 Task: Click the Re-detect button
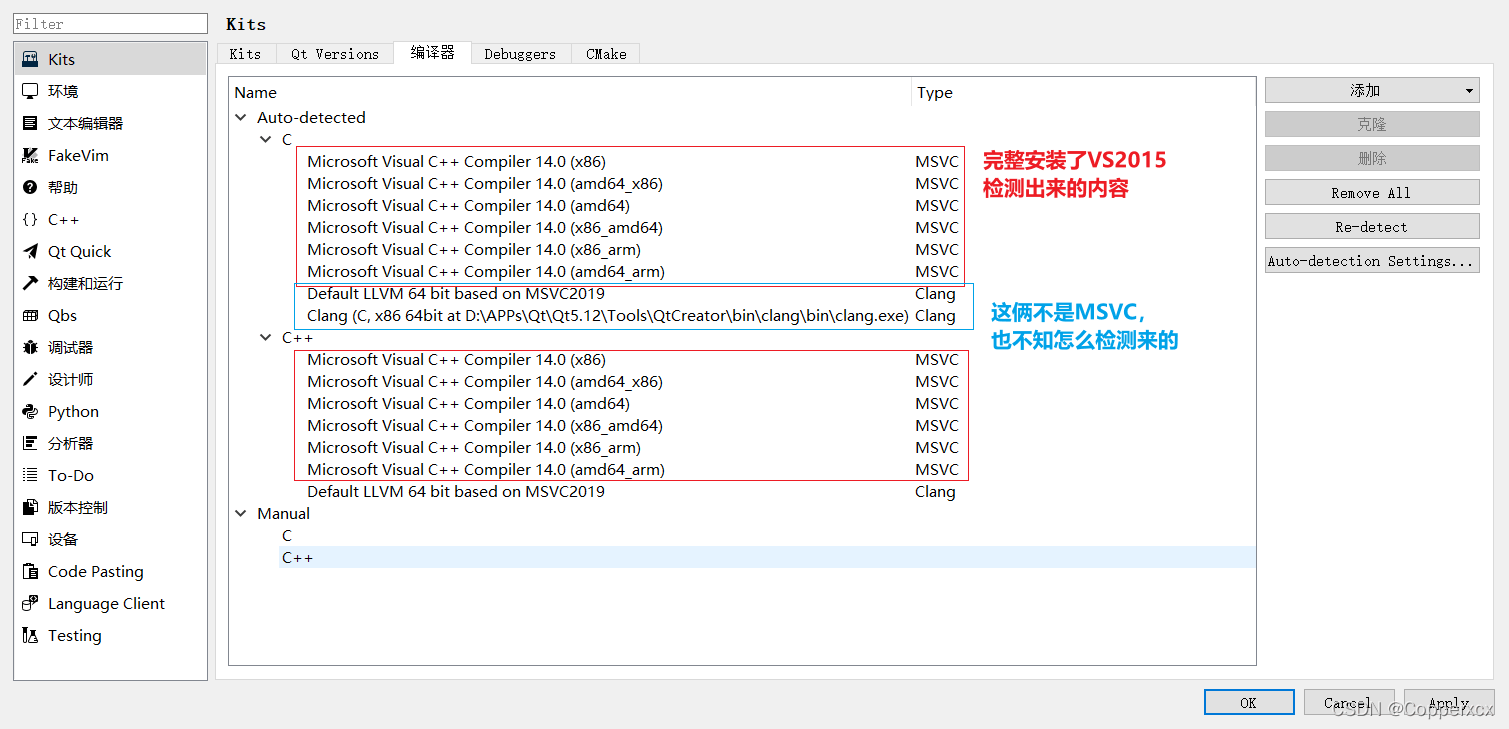(x=1372, y=226)
